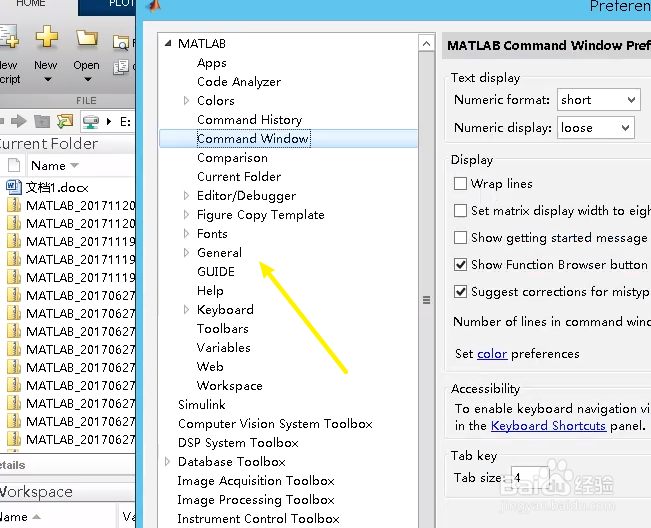Open the New dropdown arrow
The image size is (651, 528).
coord(48,79)
